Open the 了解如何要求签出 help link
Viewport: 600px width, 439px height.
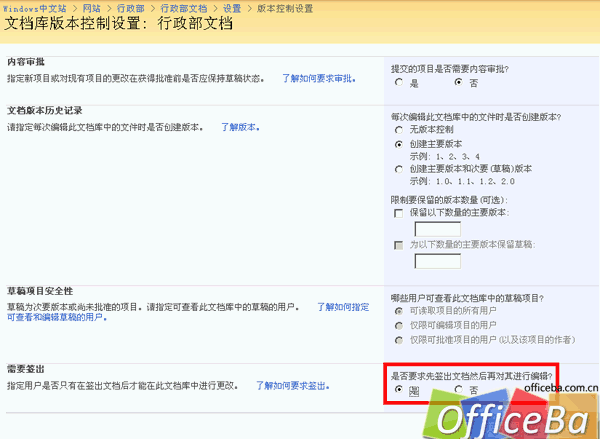pyautogui.click(x=293, y=385)
